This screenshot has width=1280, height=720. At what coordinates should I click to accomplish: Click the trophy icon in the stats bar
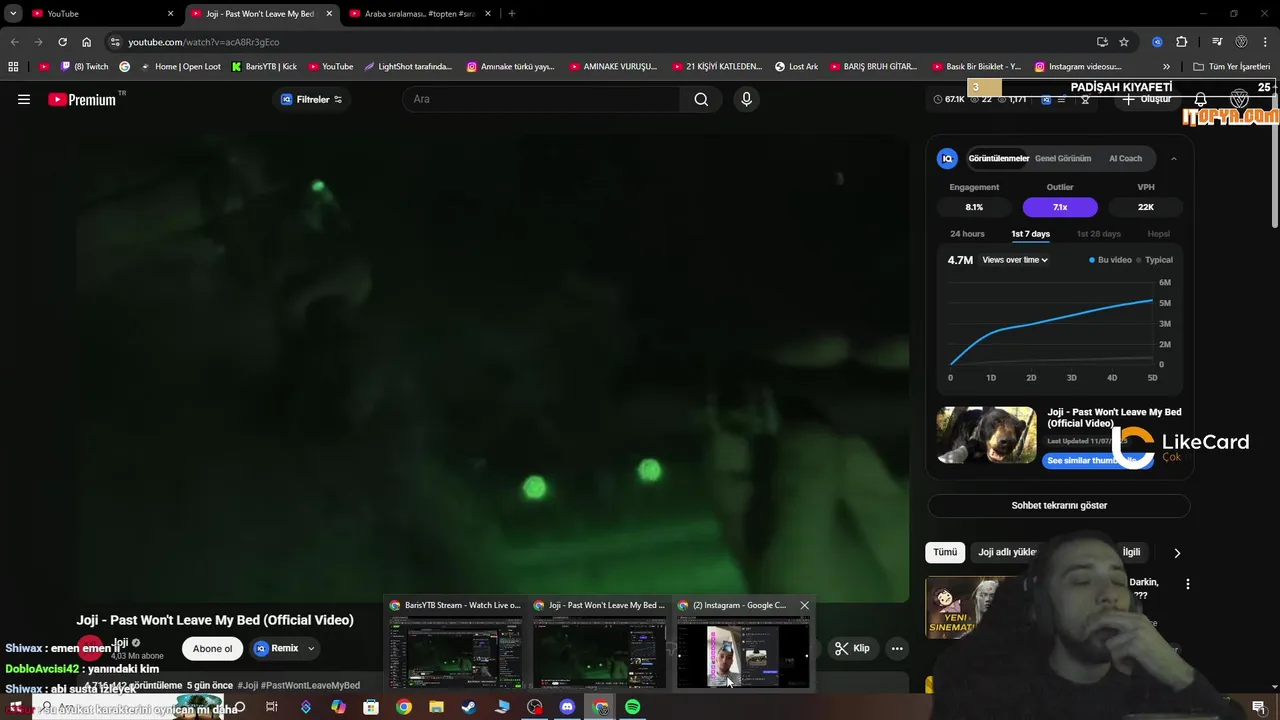click(1085, 99)
